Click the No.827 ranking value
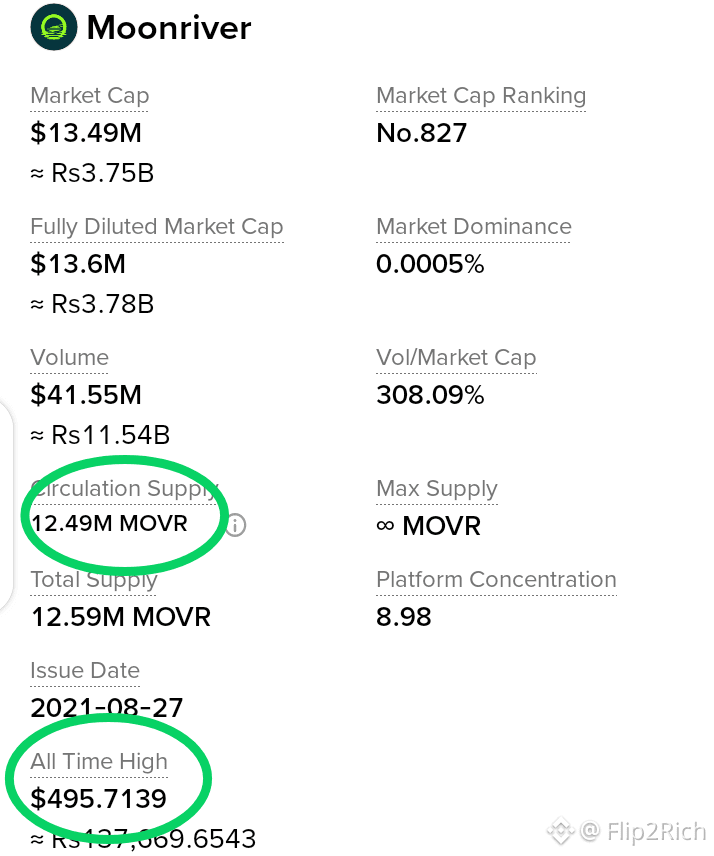Viewport: 714px width, 856px height. point(421,133)
